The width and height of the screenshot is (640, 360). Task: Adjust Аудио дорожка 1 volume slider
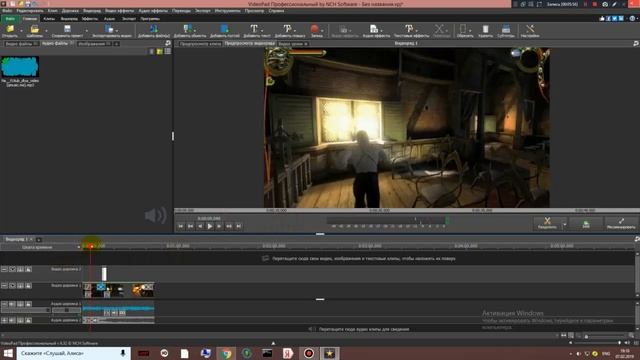pos(25,310)
